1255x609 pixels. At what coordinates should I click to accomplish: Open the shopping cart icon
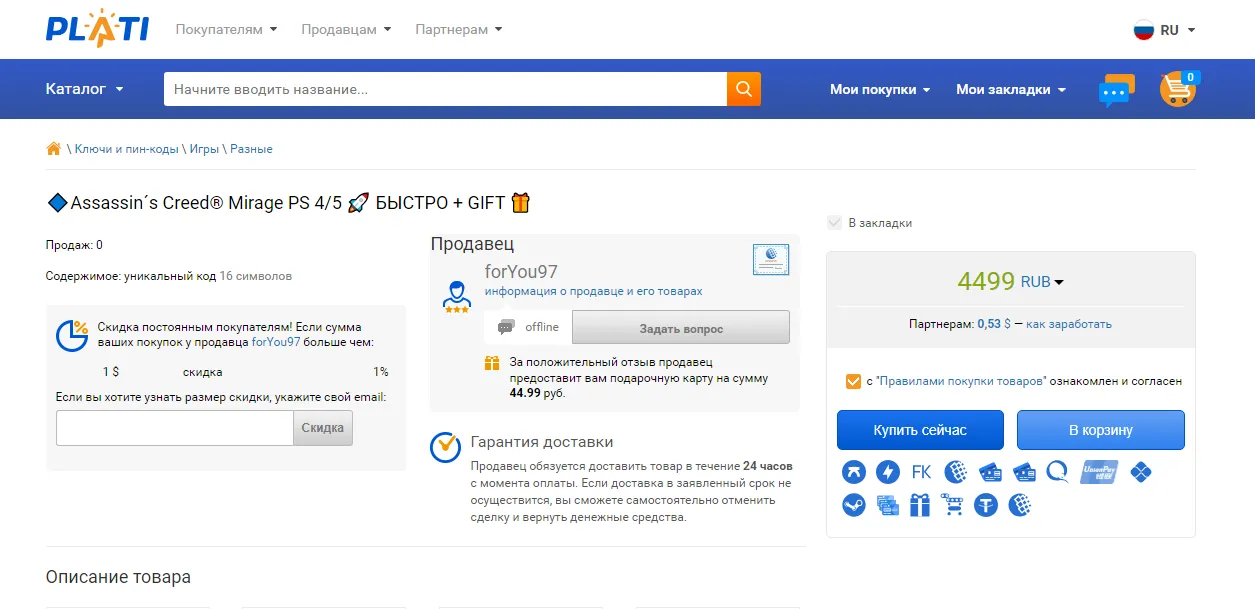(1178, 89)
